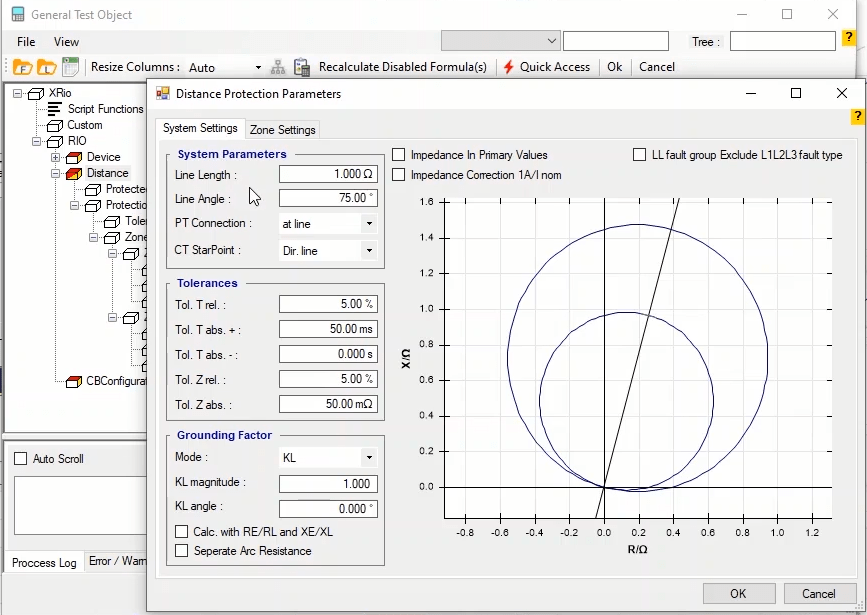Click the red lightning Quick Access icon
Image resolution: width=867 pixels, height=615 pixels.
[509, 67]
